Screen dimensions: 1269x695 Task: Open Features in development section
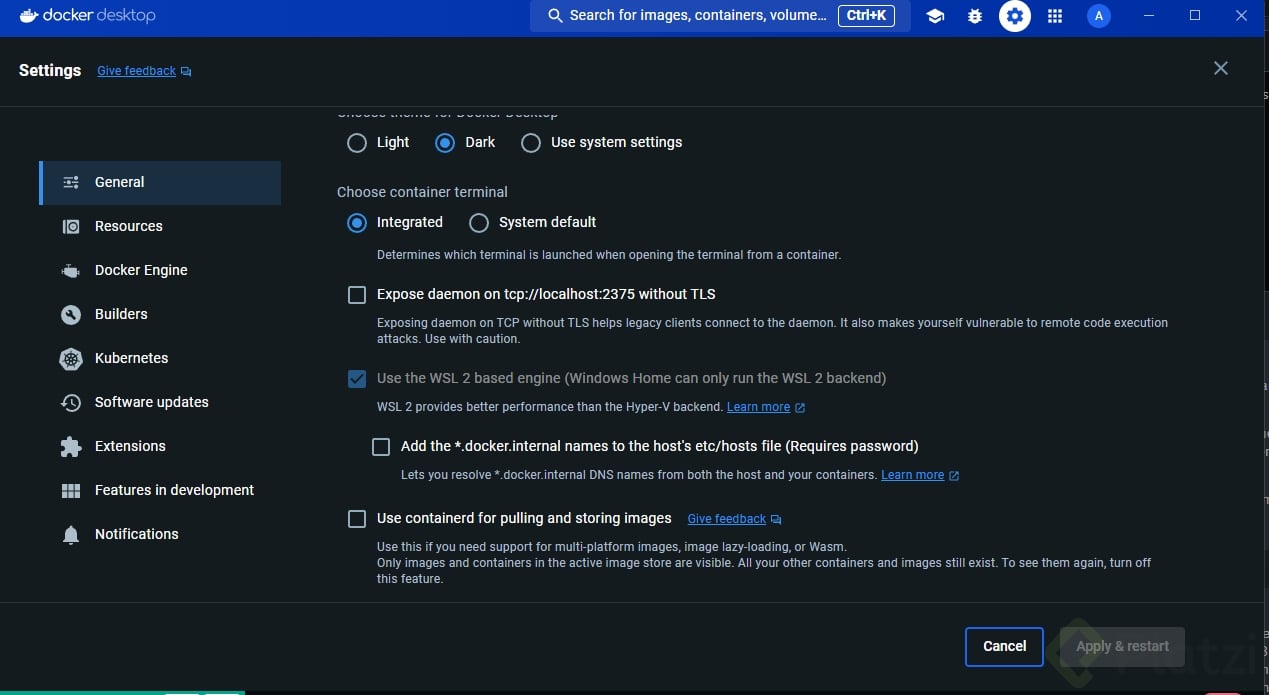160,490
